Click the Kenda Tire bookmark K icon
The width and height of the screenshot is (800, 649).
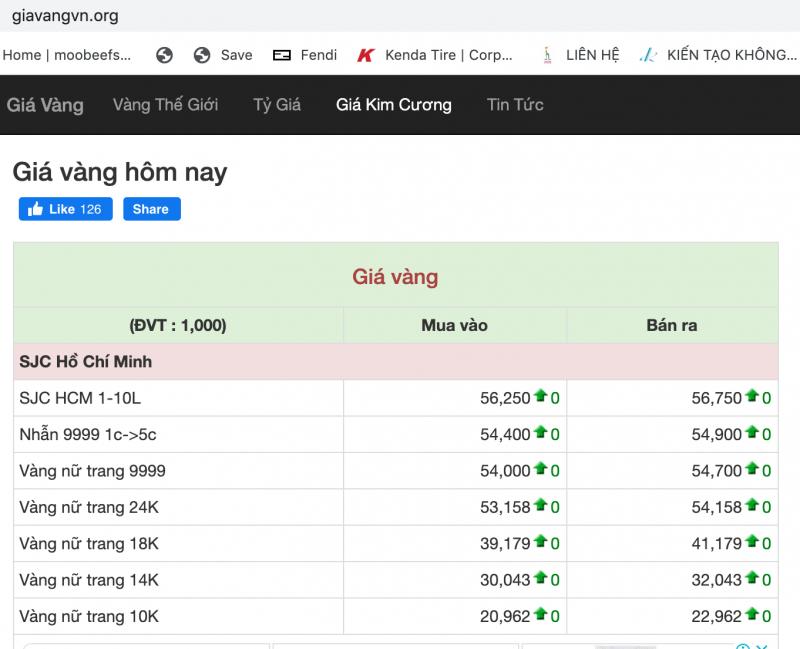tap(366, 55)
